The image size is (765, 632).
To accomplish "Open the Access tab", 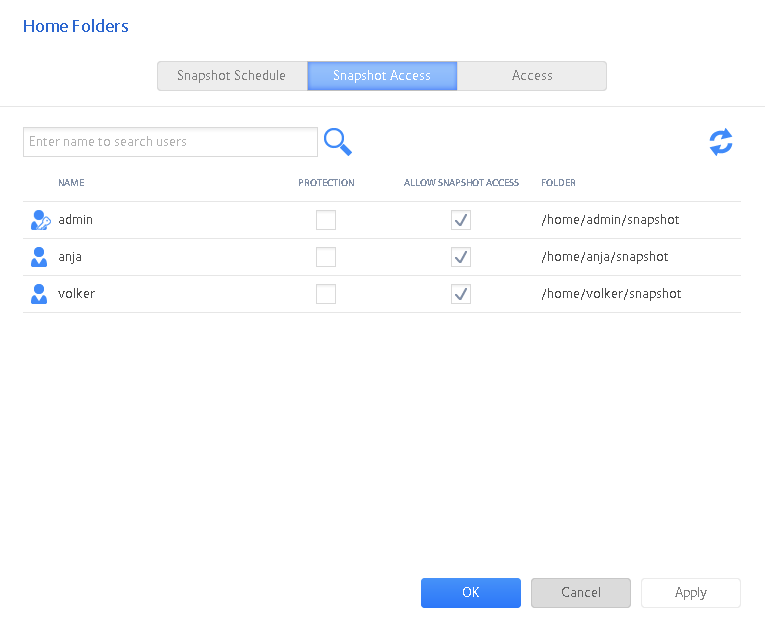I will click(532, 76).
